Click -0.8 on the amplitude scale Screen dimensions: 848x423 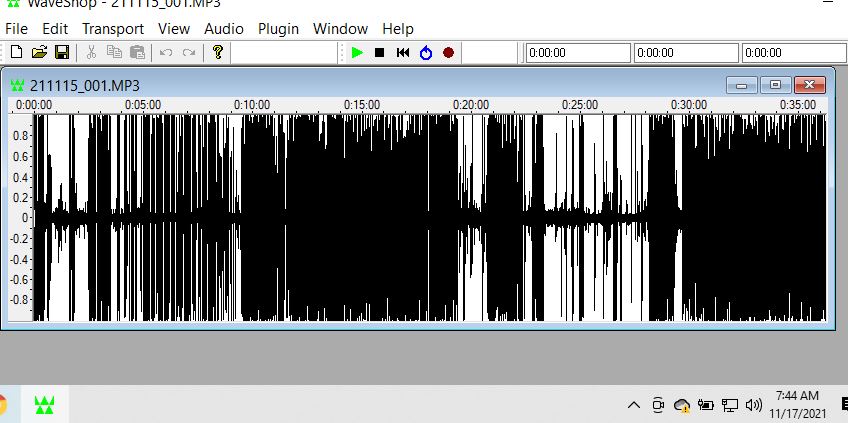19,300
